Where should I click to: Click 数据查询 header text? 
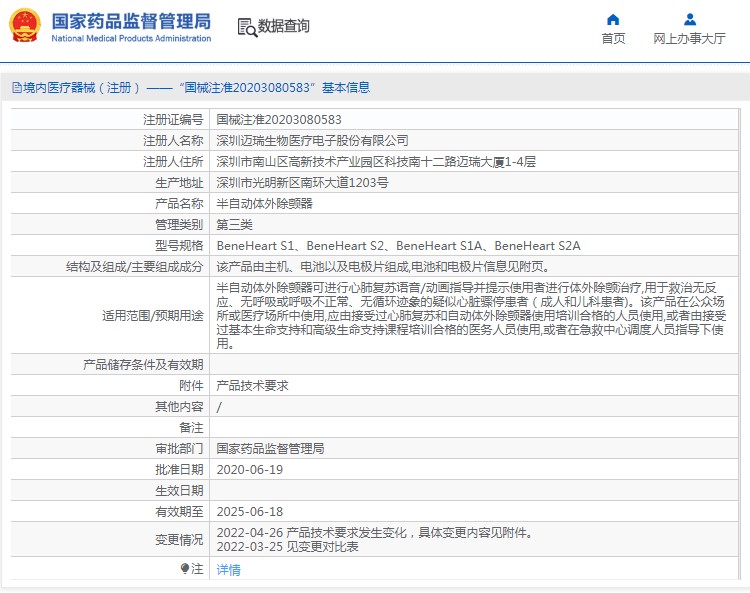click(284, 26)
